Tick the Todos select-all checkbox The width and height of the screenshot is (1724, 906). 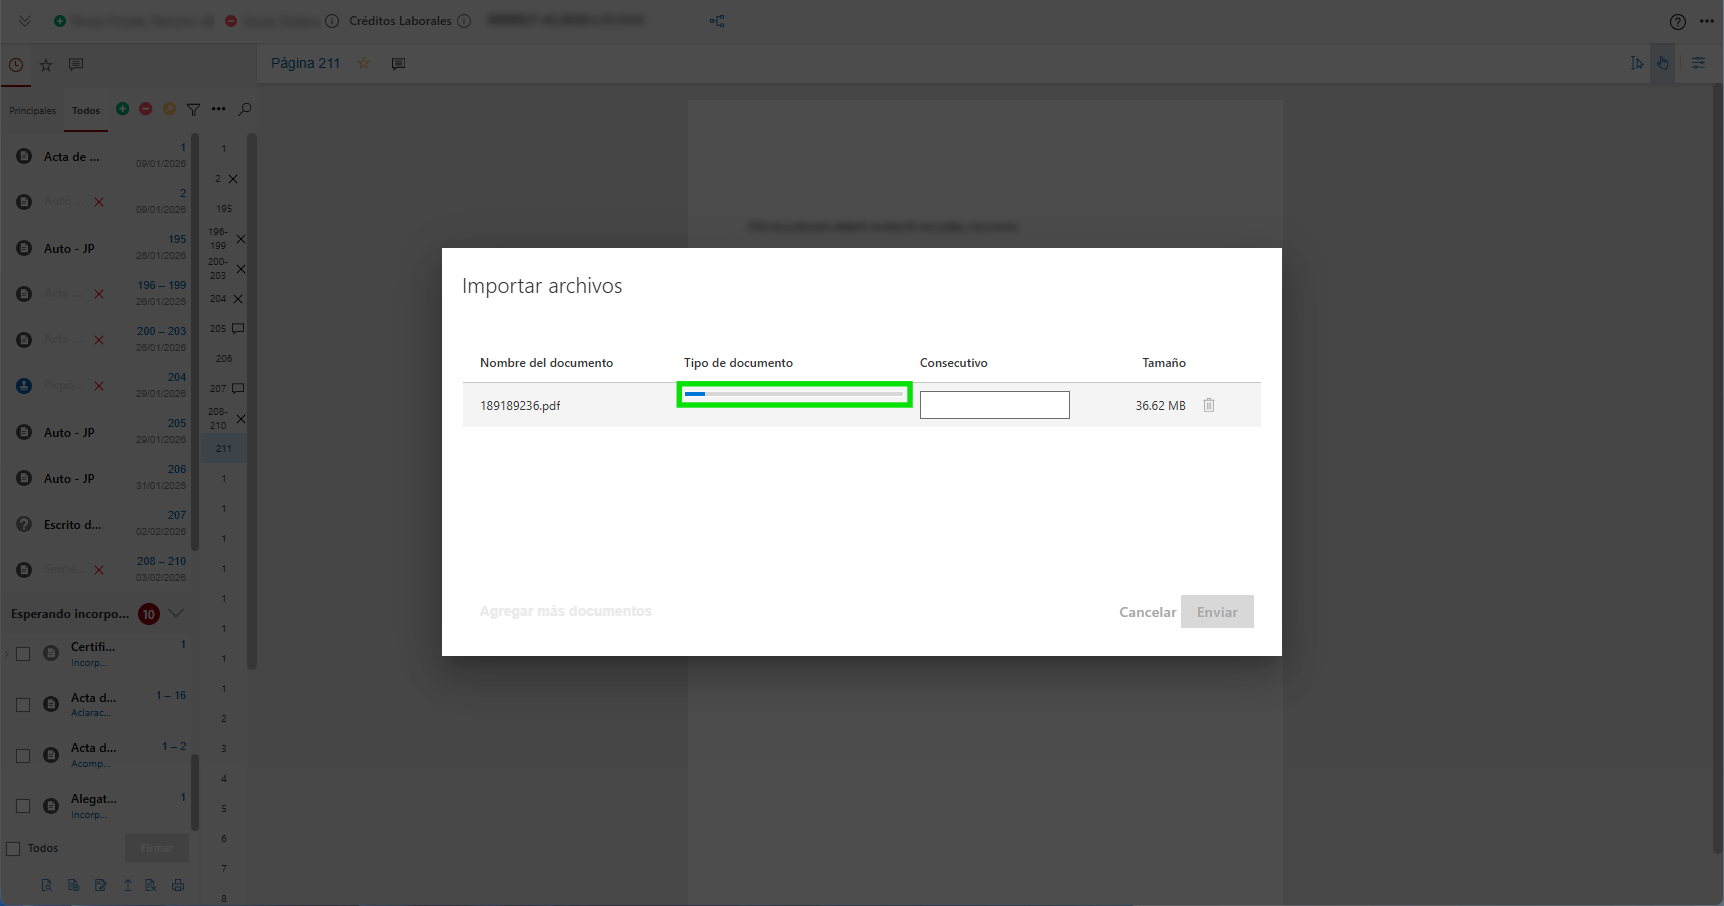pyautogui.click(x=14, y=849)
